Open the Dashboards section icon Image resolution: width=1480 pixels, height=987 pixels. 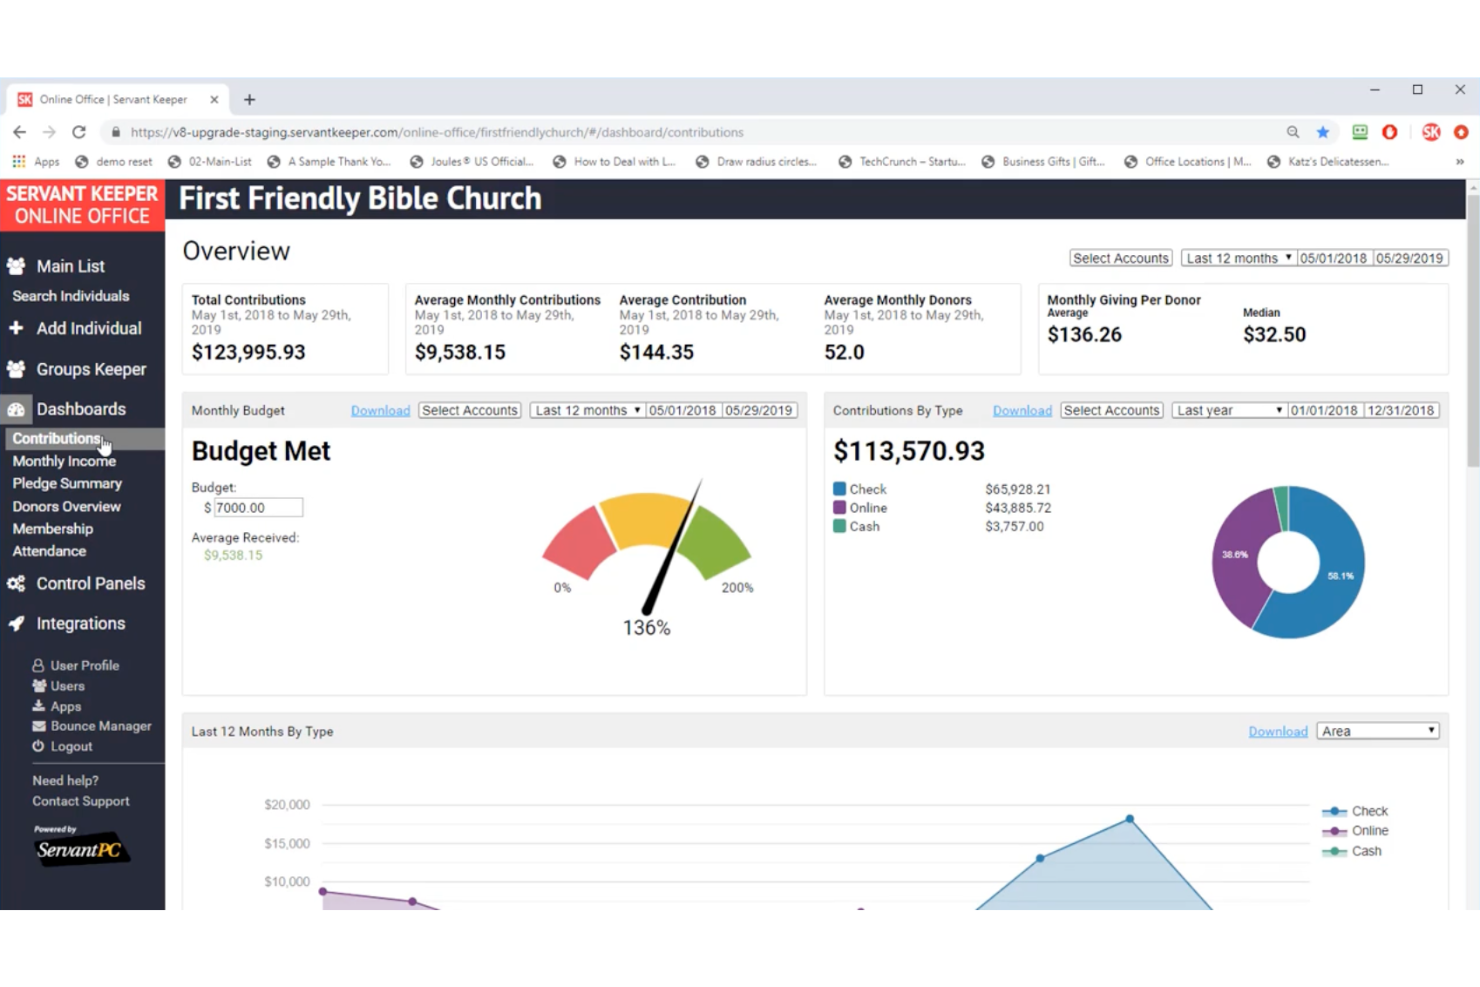pyautogui.click(x=17, y=408)
